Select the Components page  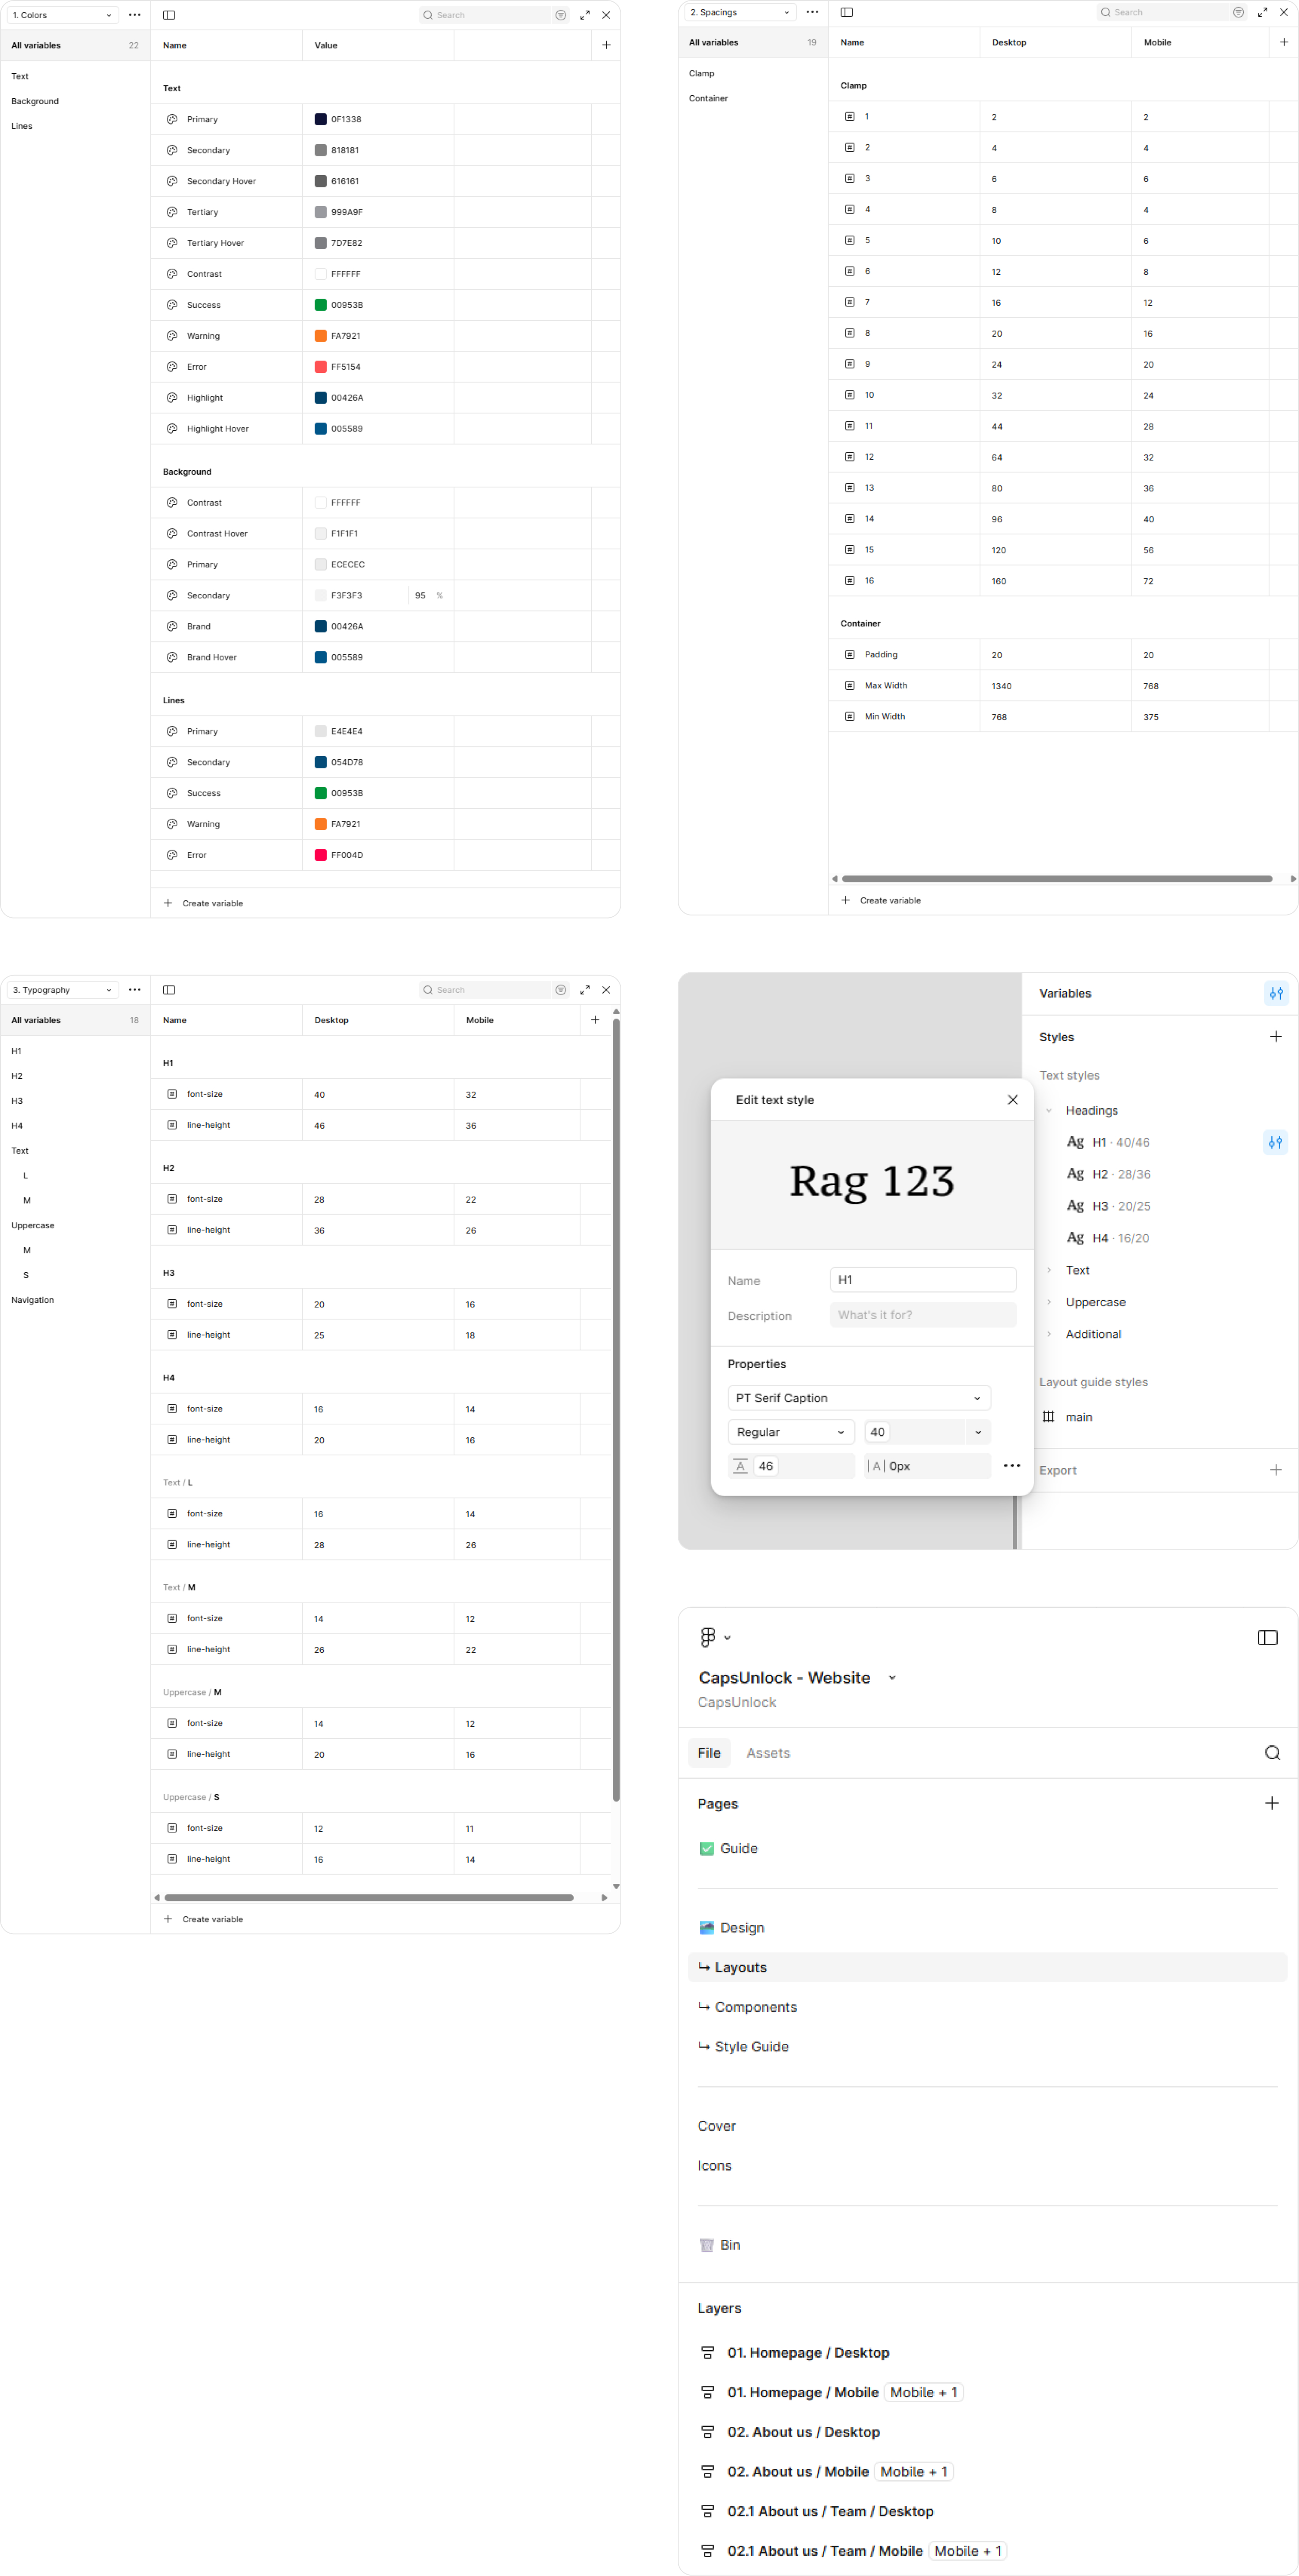[x=755, y=2007]
